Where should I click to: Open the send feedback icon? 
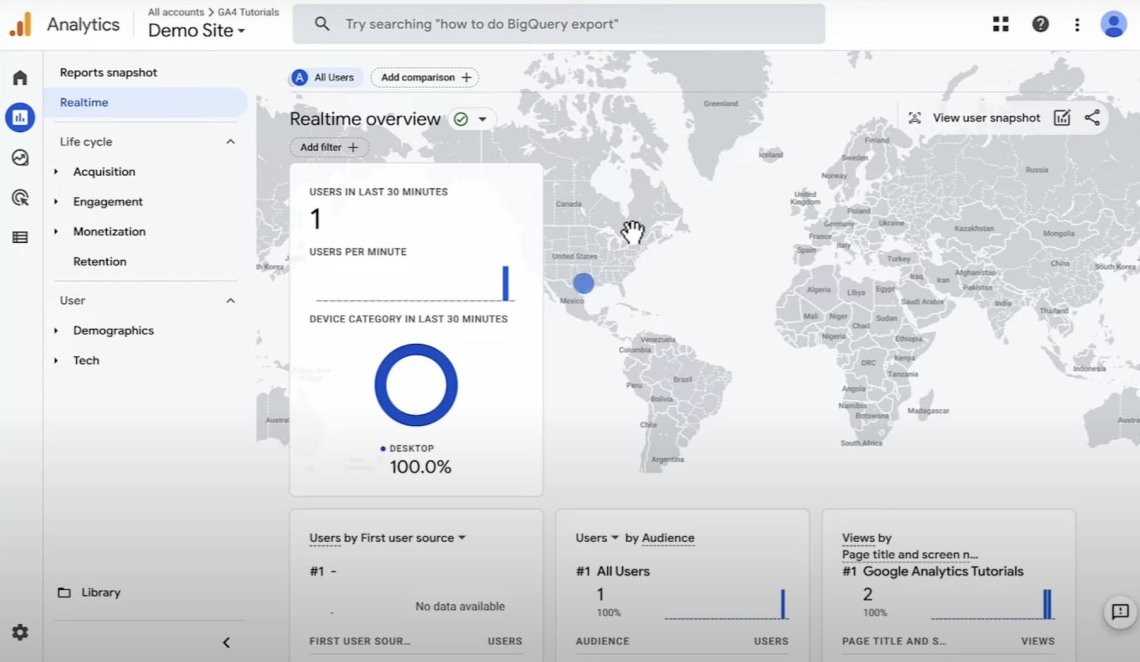pos(1120,611)
